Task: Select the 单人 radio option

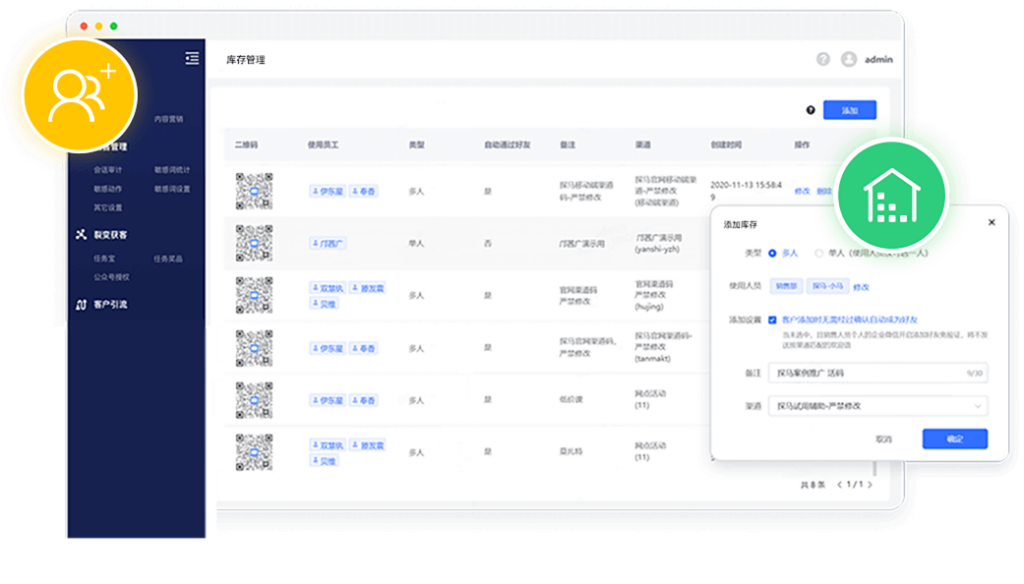Action: point(819,253)
